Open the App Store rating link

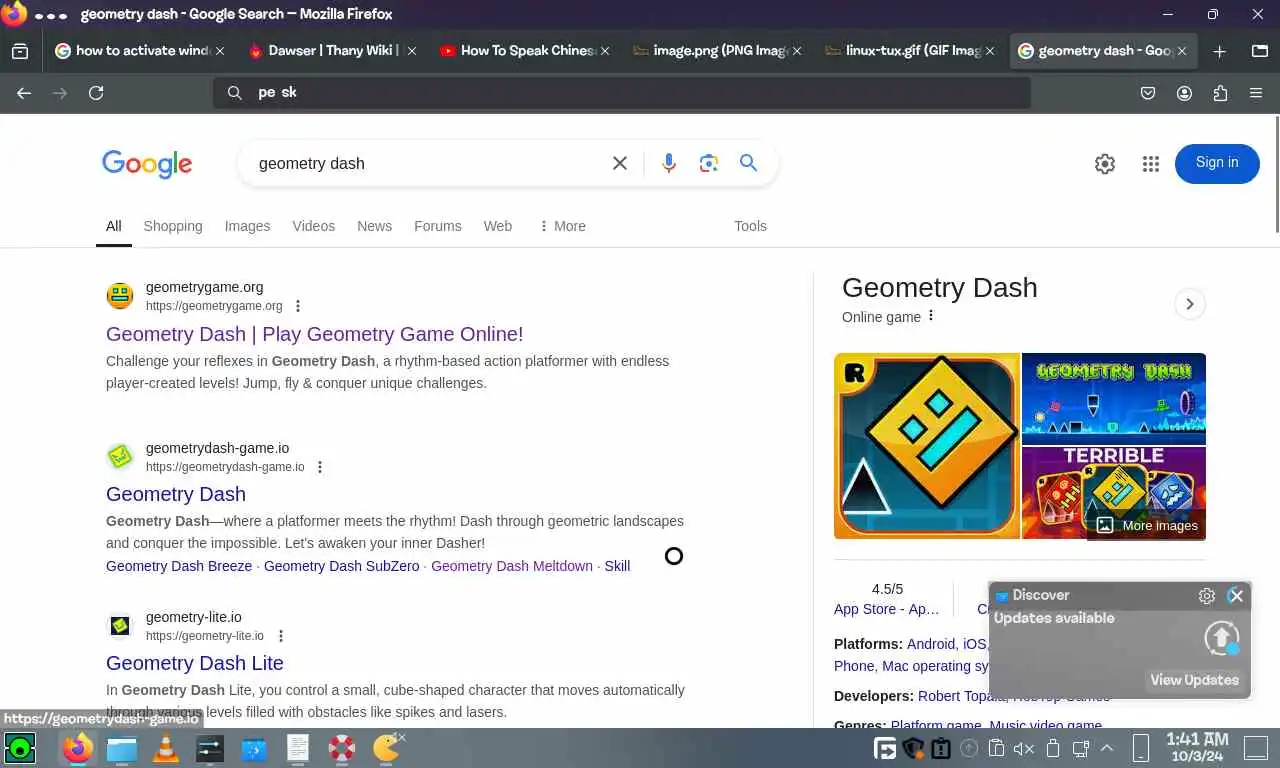pos(887,608)
